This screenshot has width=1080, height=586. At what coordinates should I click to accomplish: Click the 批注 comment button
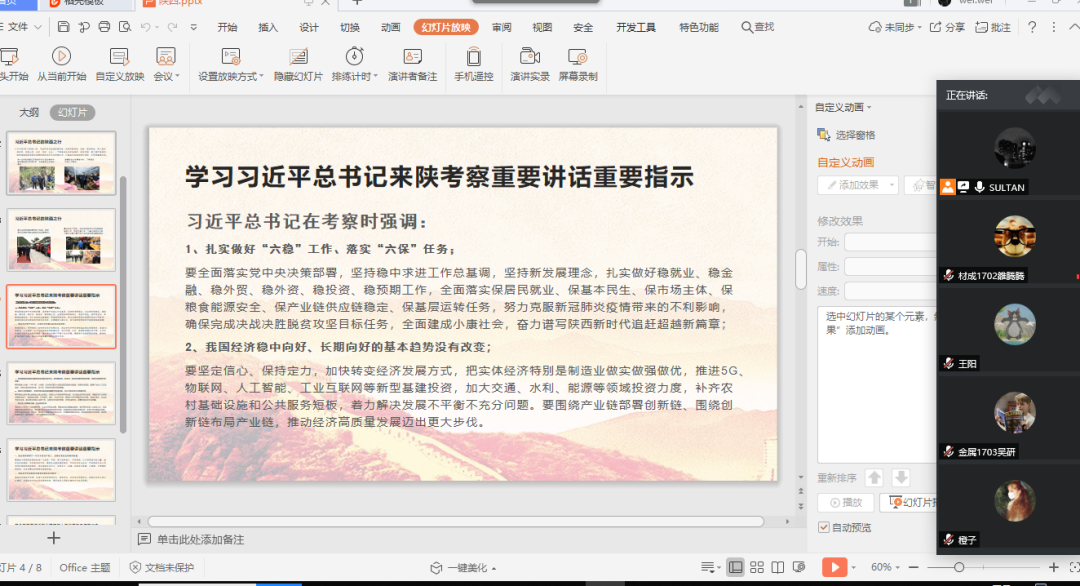(x=992, y=27)
